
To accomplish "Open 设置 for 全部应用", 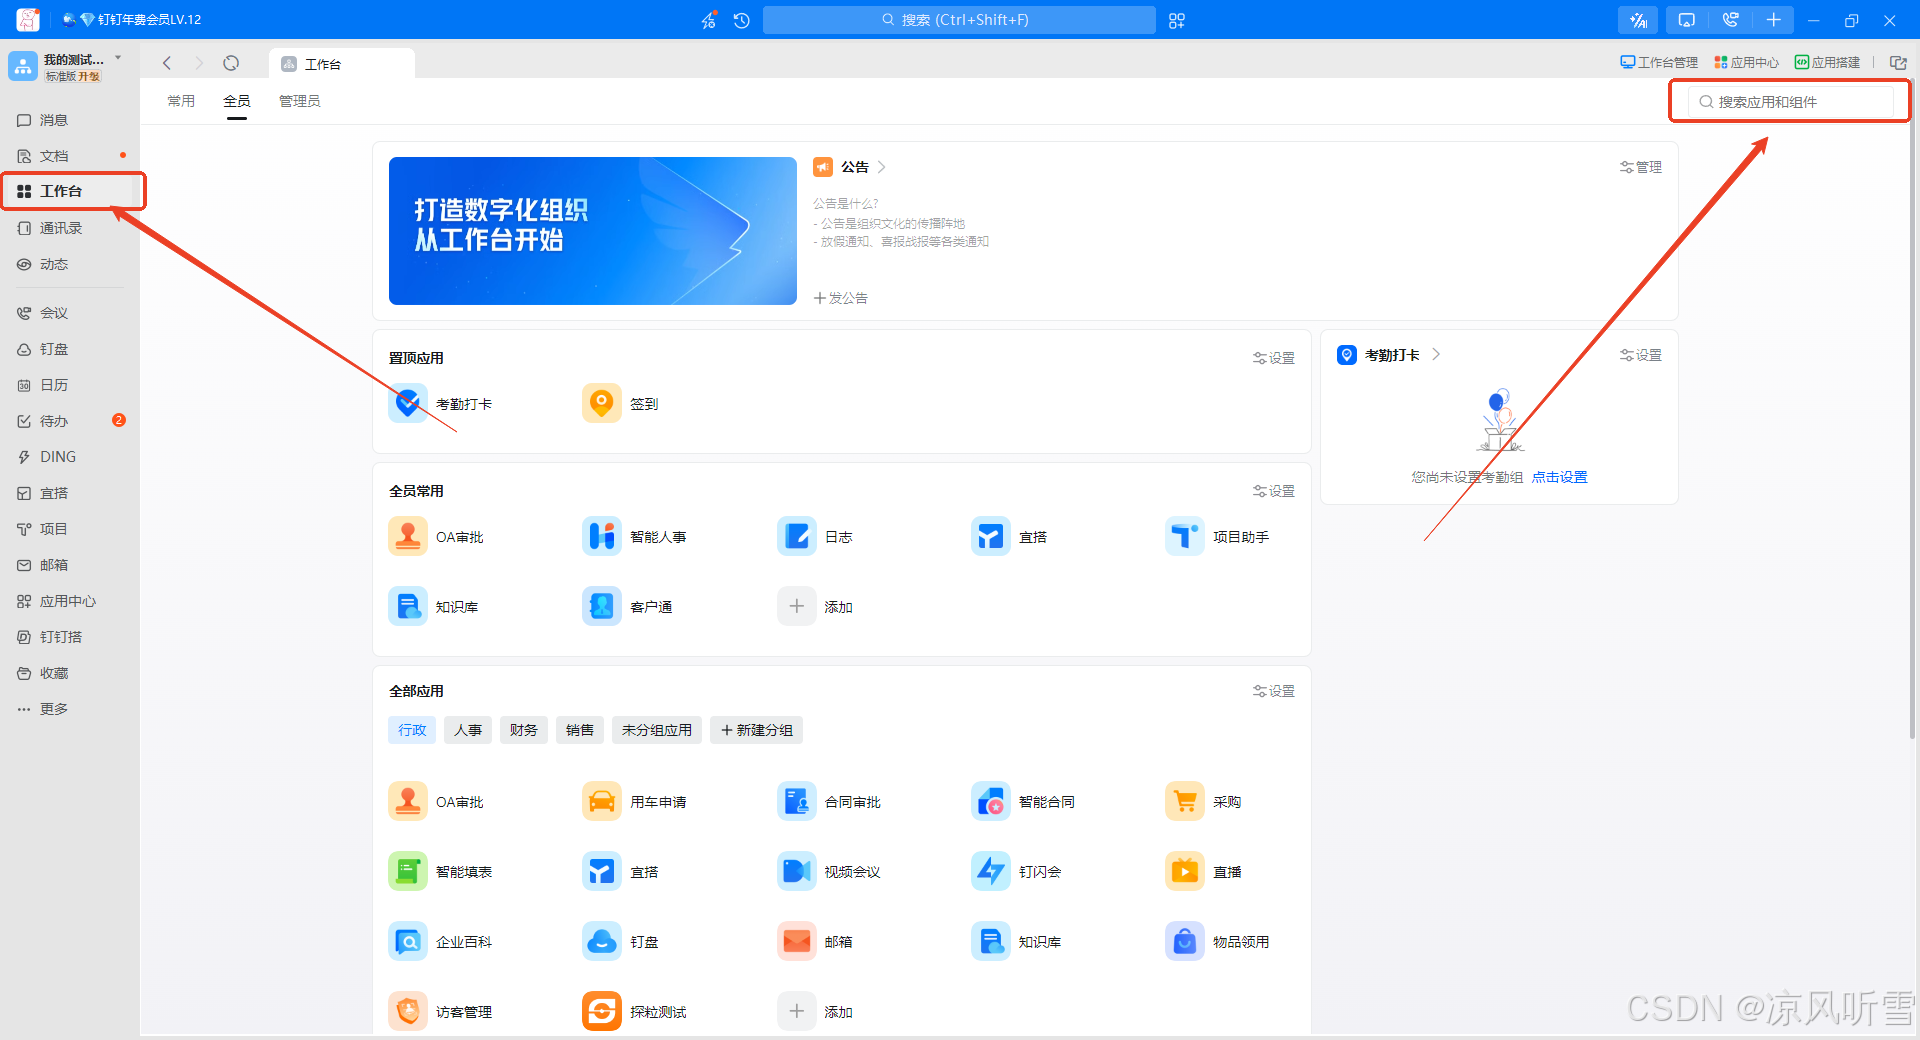I will pos(1274,691).
